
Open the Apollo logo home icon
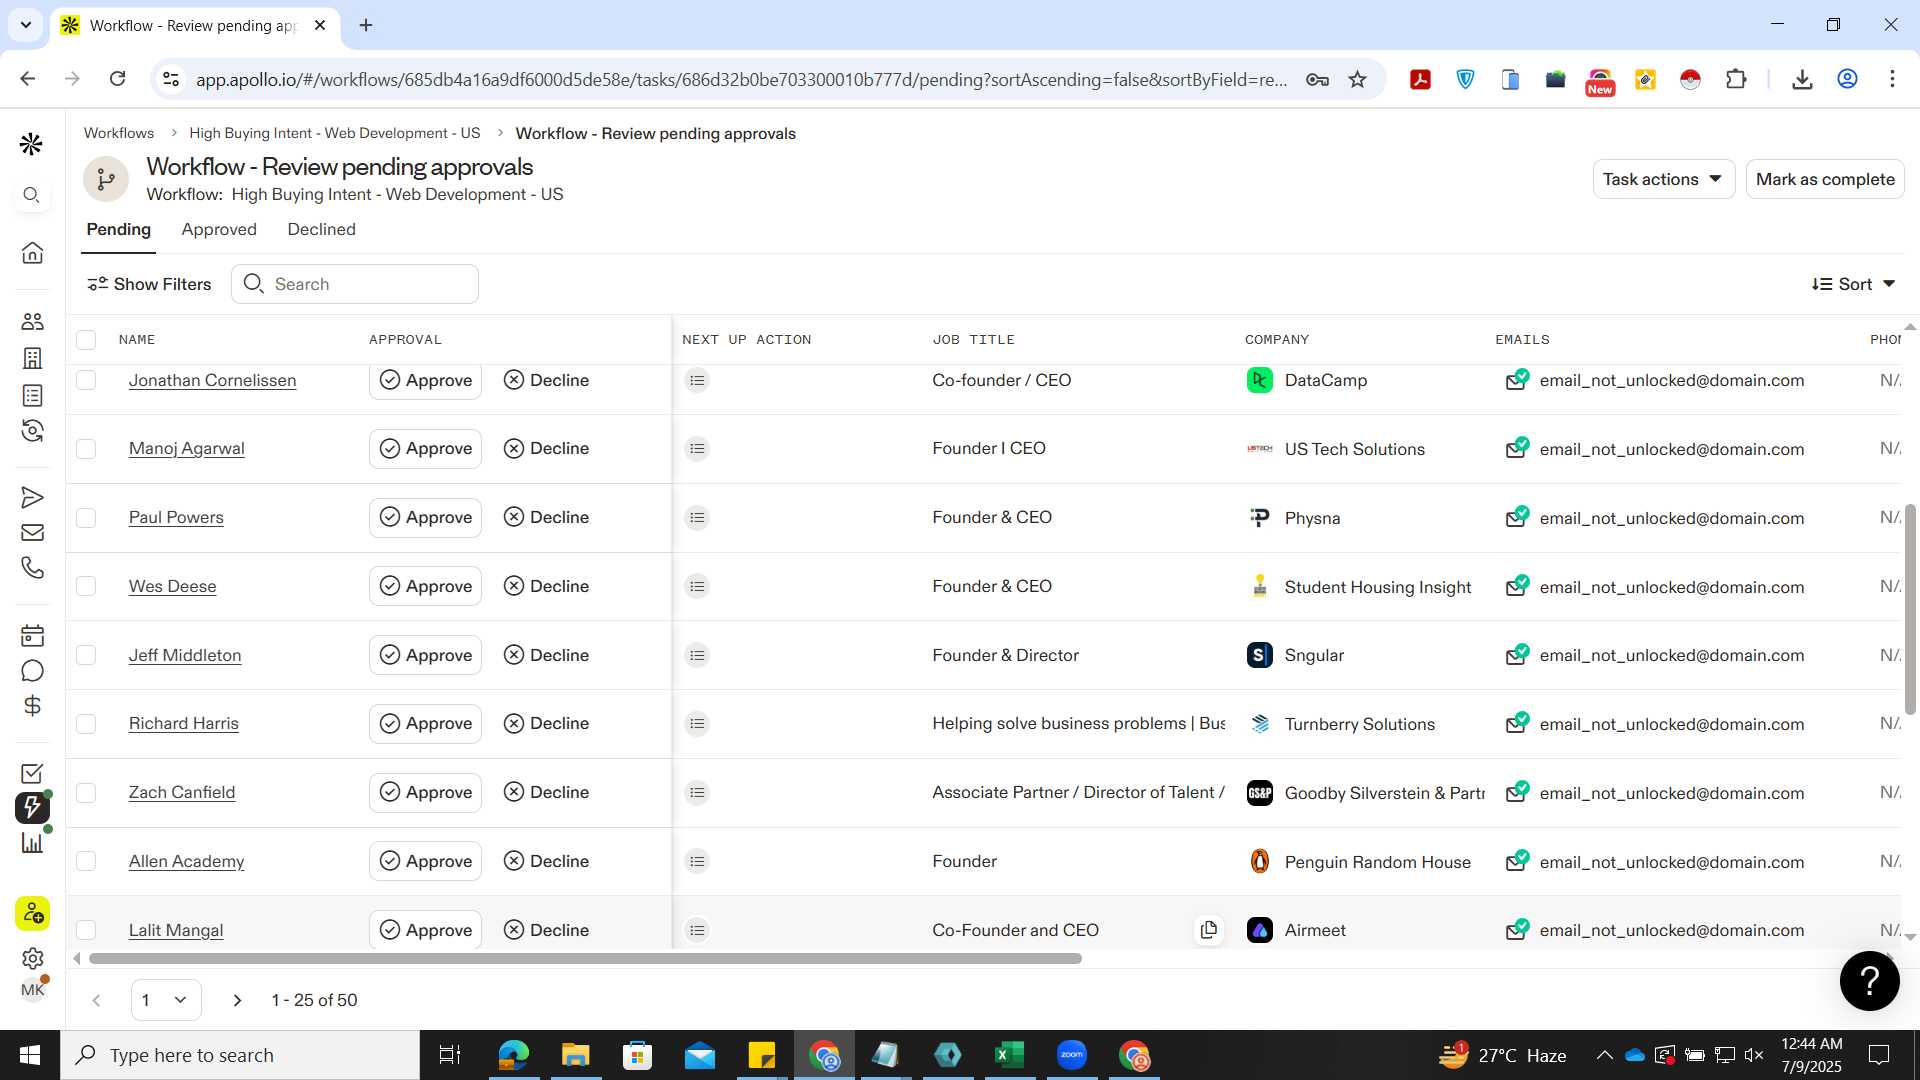tap(31, 144)
